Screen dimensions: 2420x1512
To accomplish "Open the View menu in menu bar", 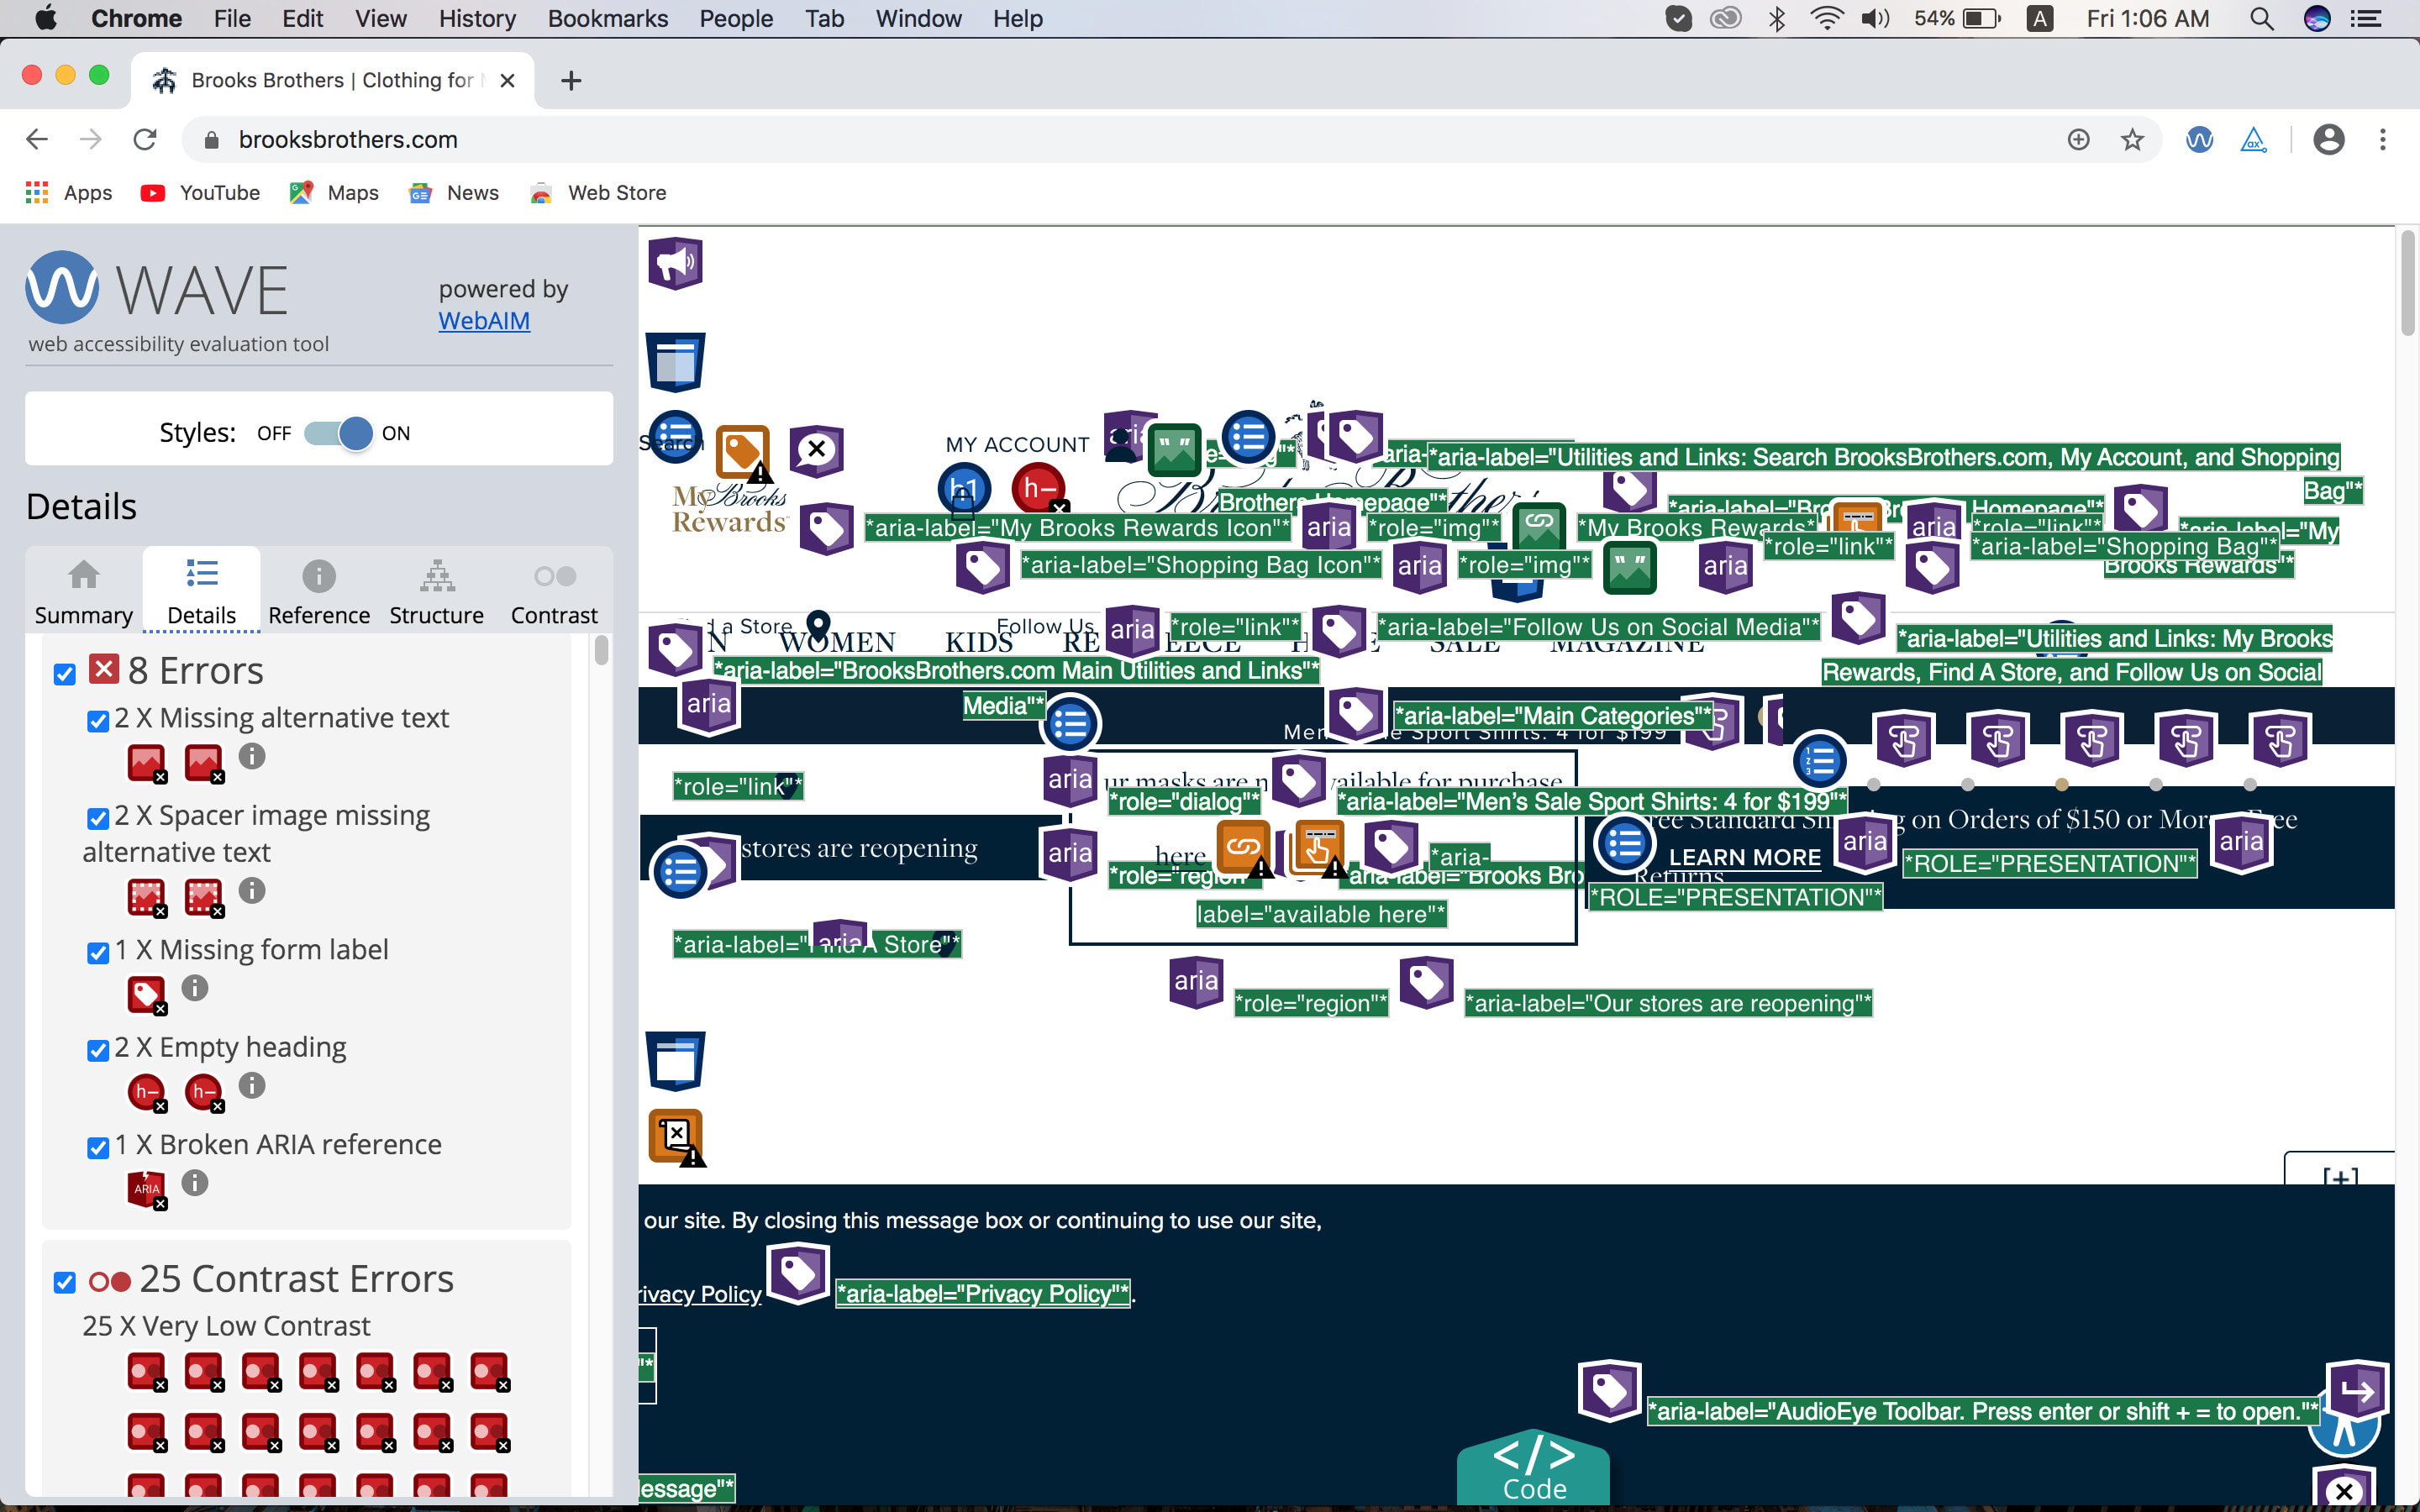I will [381, 18].
